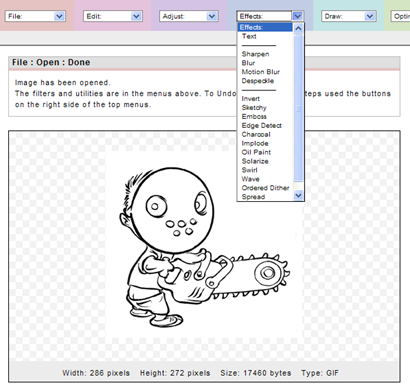The height and width of the screenshot is (390, 410).
Task: Choose the Solarize effect
Action: point(255,161)
